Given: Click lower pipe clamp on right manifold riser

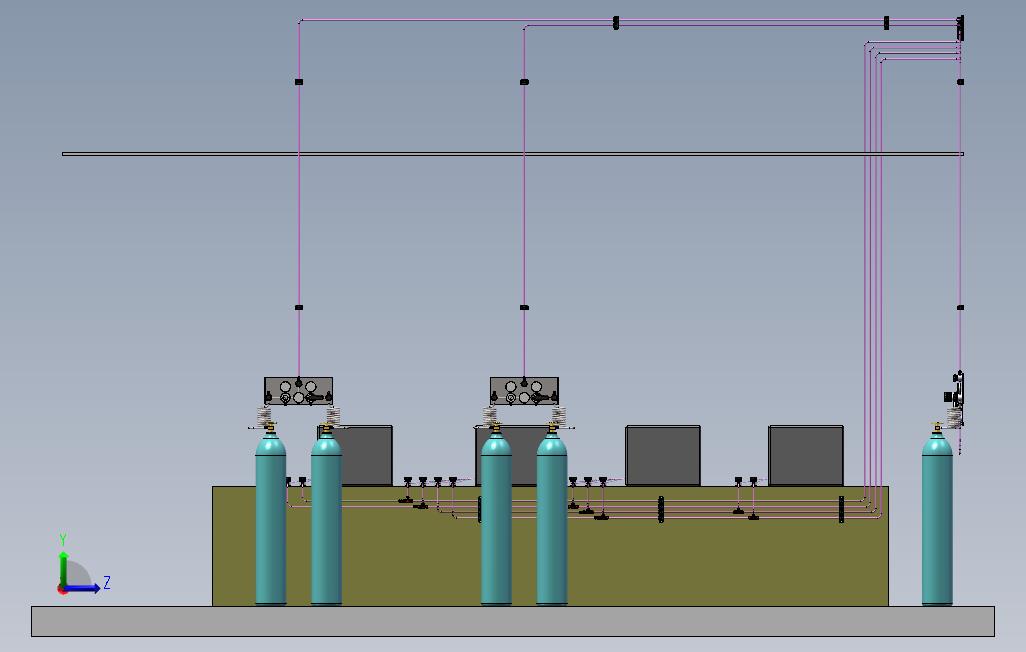Looking at the screenshot, I should [524, 307].
